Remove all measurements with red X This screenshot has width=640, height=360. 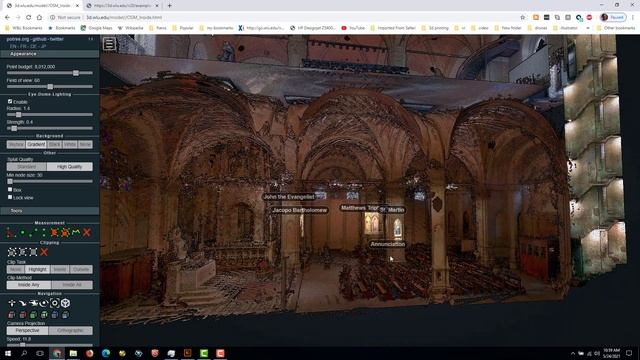pyautogui.click(x=87, y=233)
